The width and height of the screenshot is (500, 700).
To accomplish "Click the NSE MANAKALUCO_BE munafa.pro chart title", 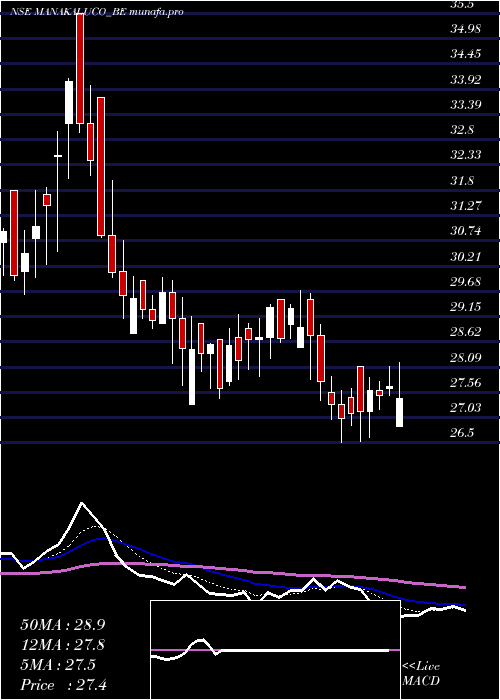I will pos(97,12).
